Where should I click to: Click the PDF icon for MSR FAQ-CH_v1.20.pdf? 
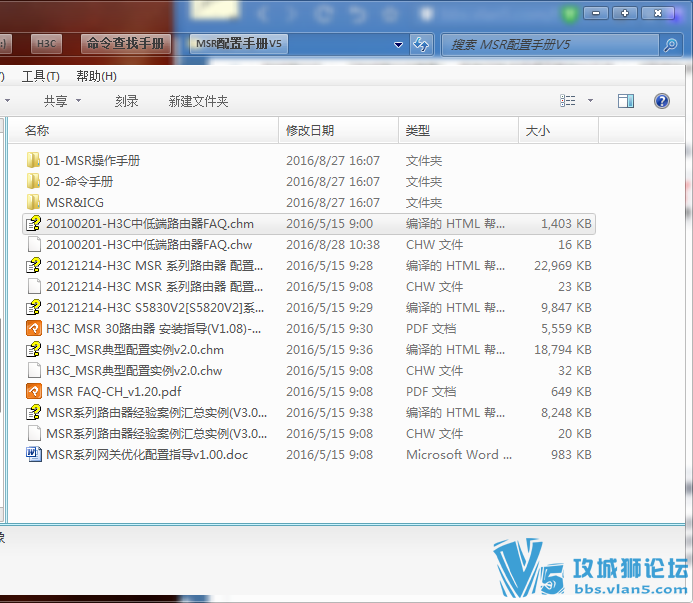(x=34, y=392)
